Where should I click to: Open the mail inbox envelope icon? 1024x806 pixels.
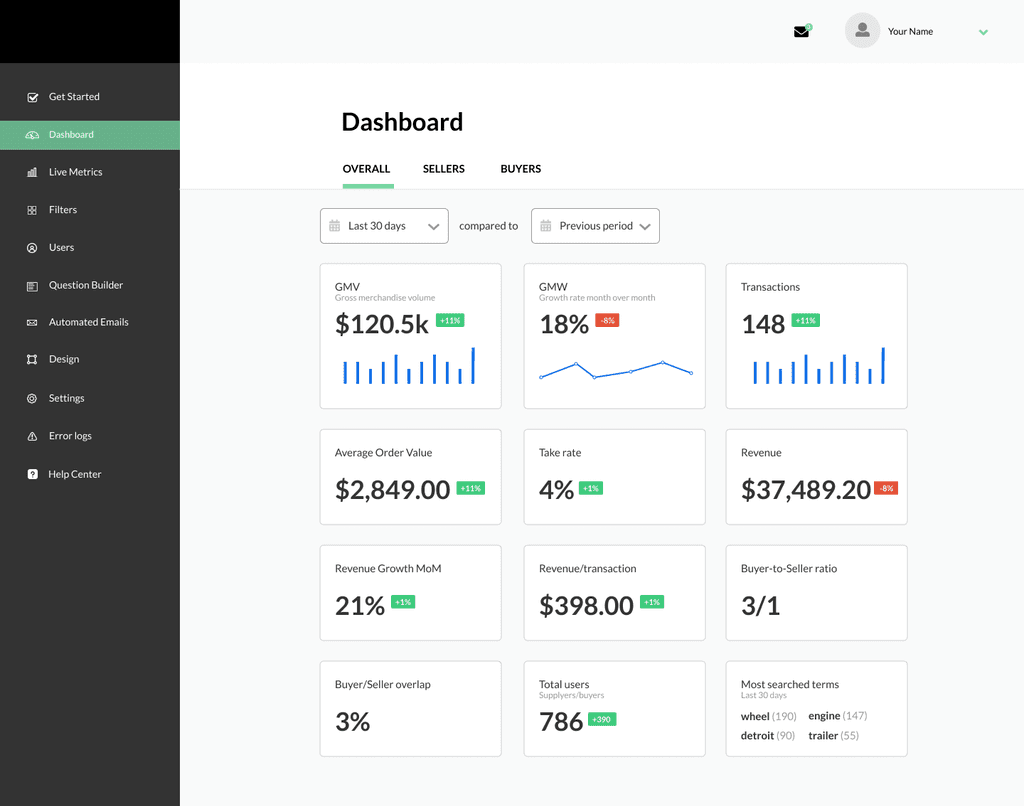click(x=801, y=31)
